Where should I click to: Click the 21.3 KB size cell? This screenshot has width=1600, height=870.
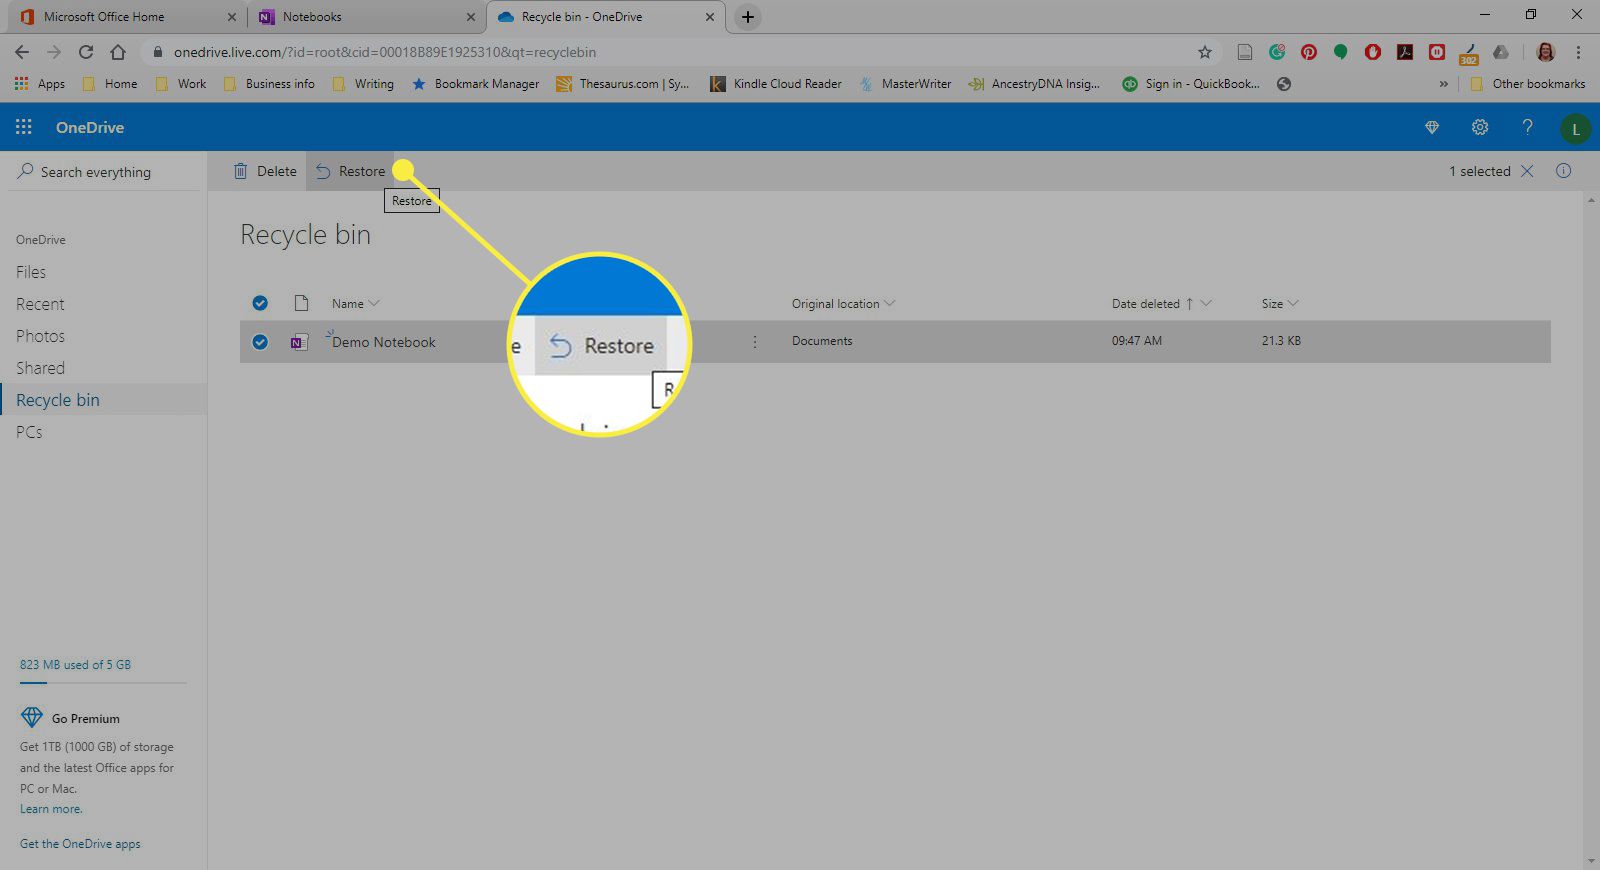(1281, 341)
